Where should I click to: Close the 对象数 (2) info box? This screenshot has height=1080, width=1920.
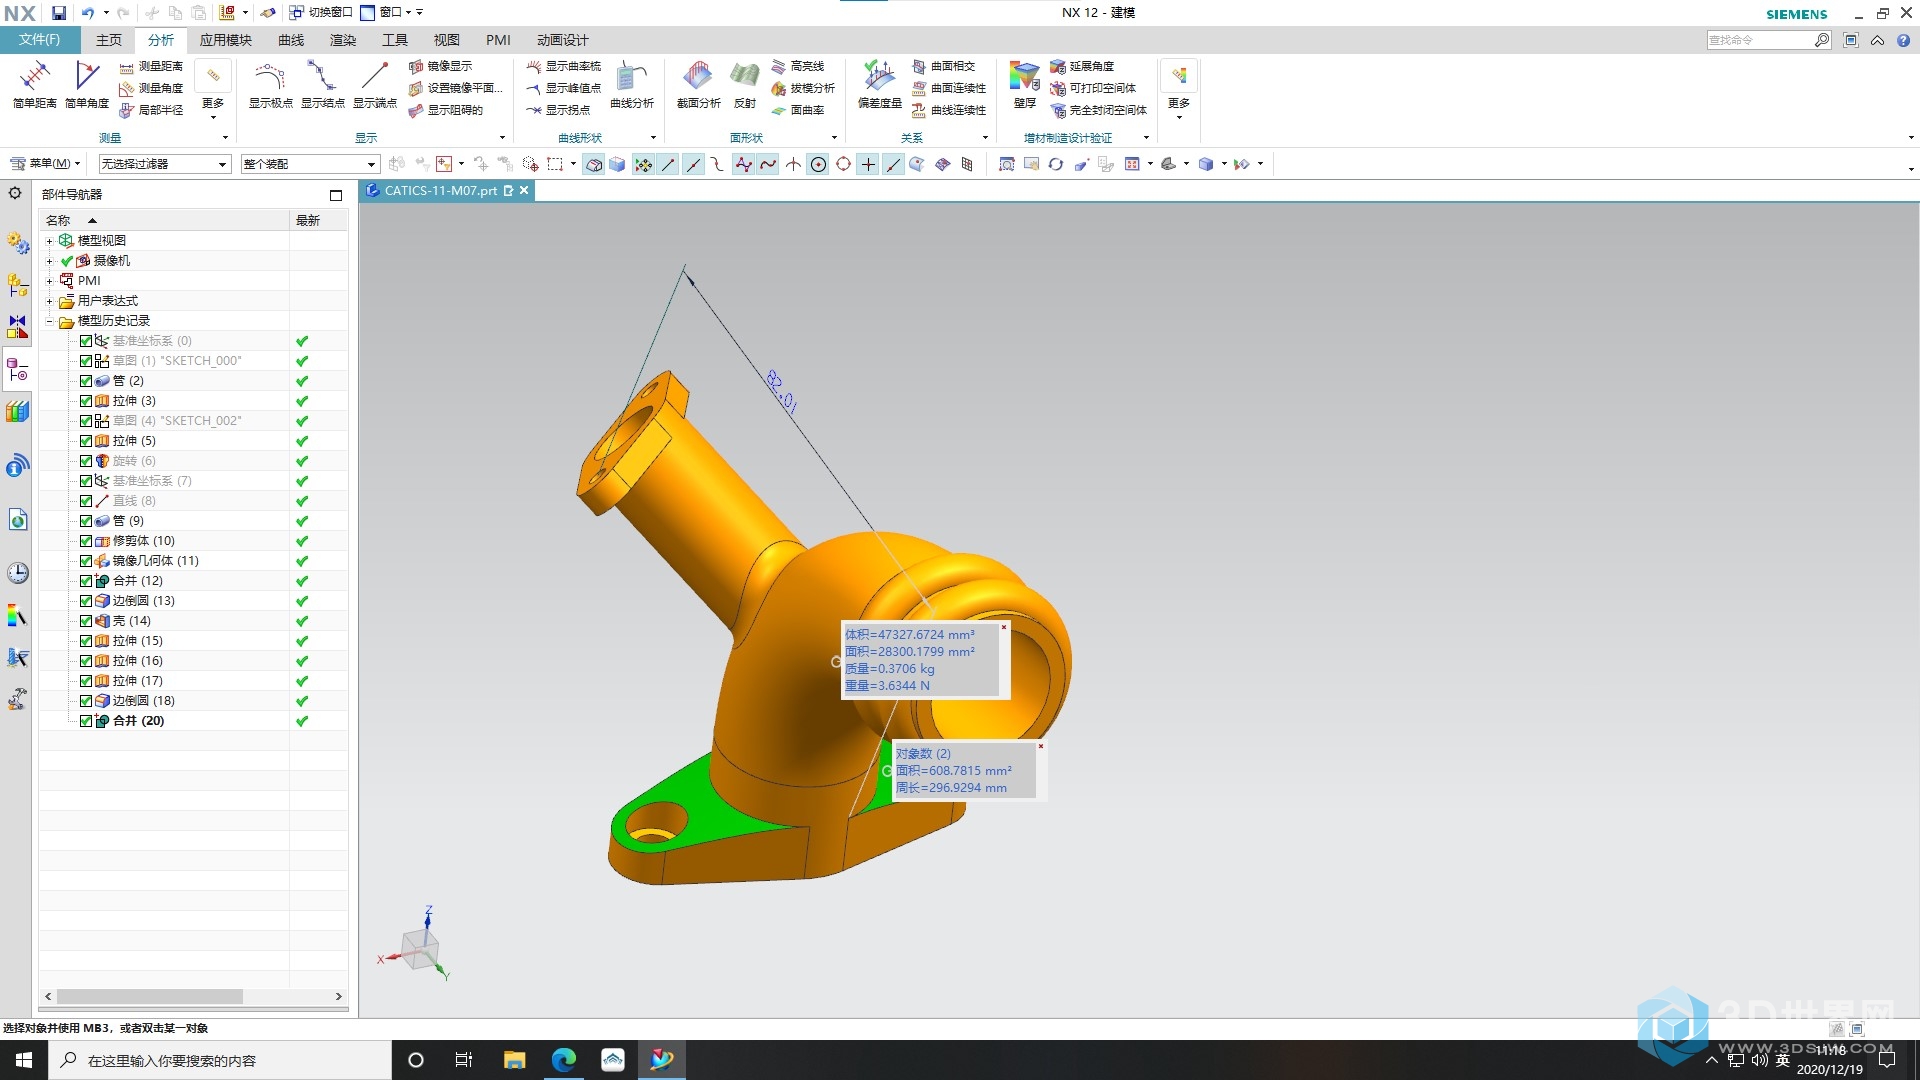coord(1040,746)
